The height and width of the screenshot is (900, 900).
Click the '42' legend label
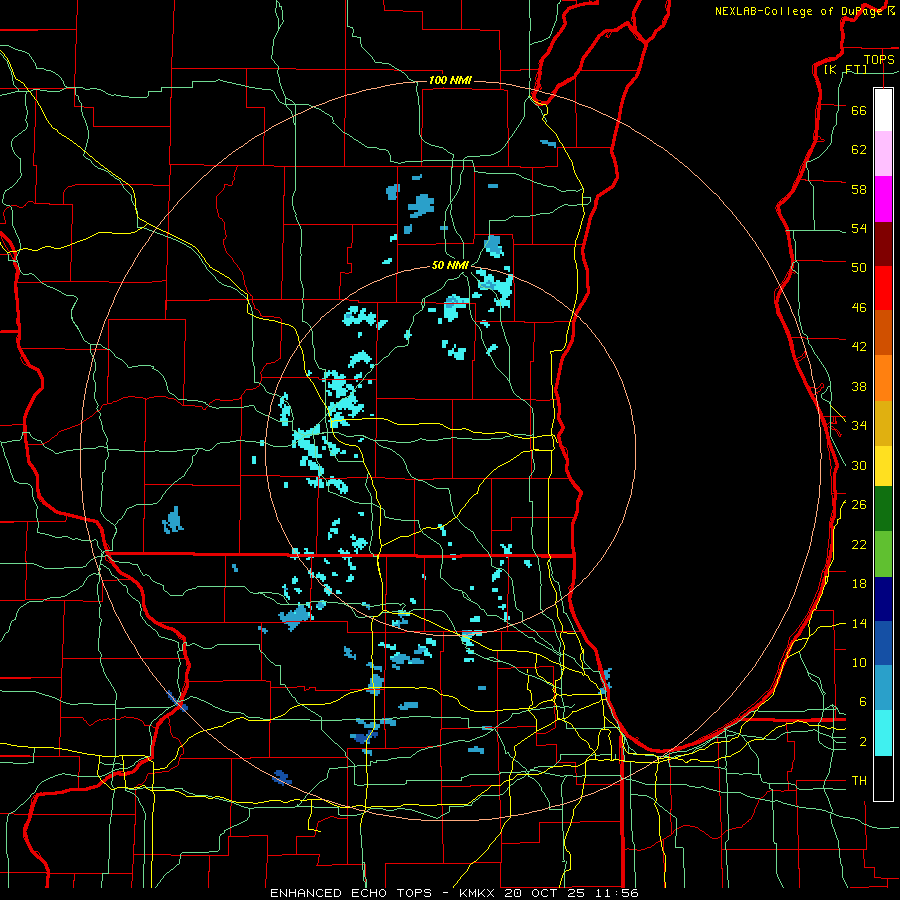[x=859, y=347]
